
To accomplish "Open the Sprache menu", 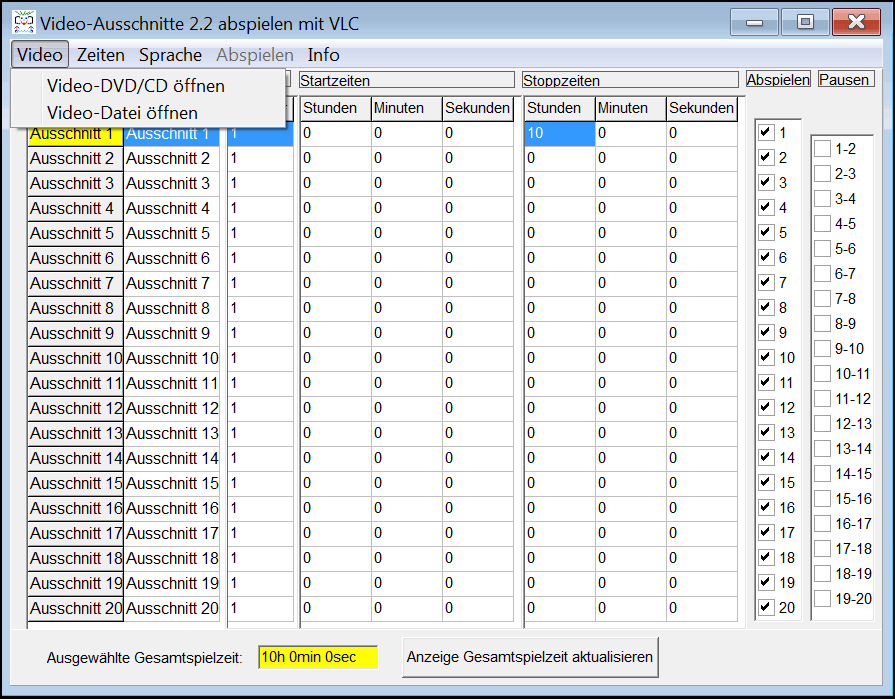I will click(170, 55).
